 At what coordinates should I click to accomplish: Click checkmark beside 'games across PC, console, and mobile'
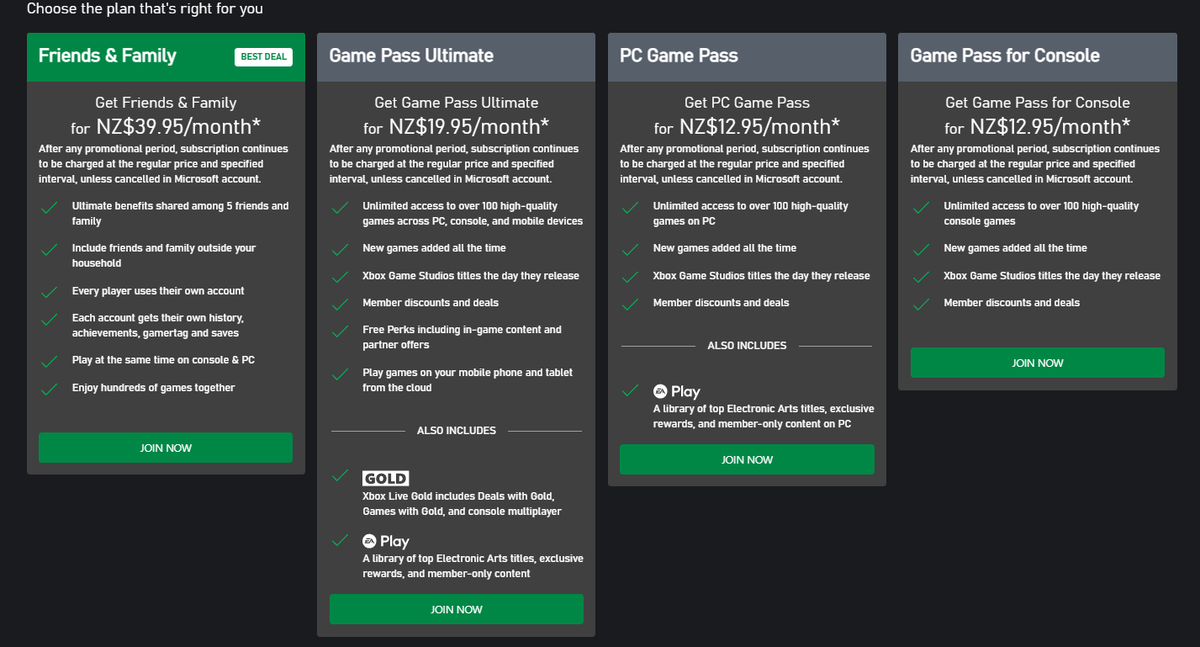click(340, 208)
